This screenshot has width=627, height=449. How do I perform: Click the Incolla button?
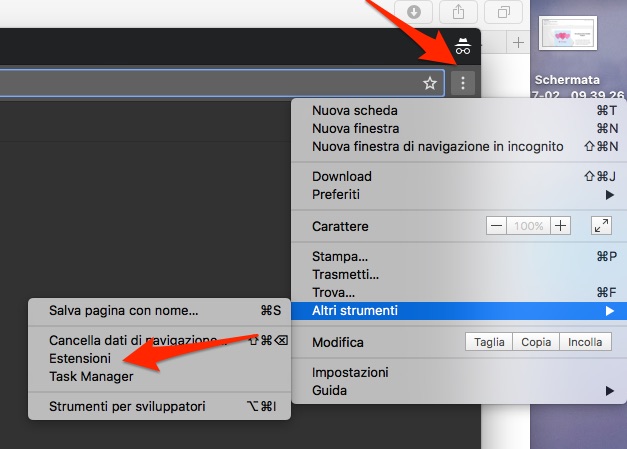(584, 342)
